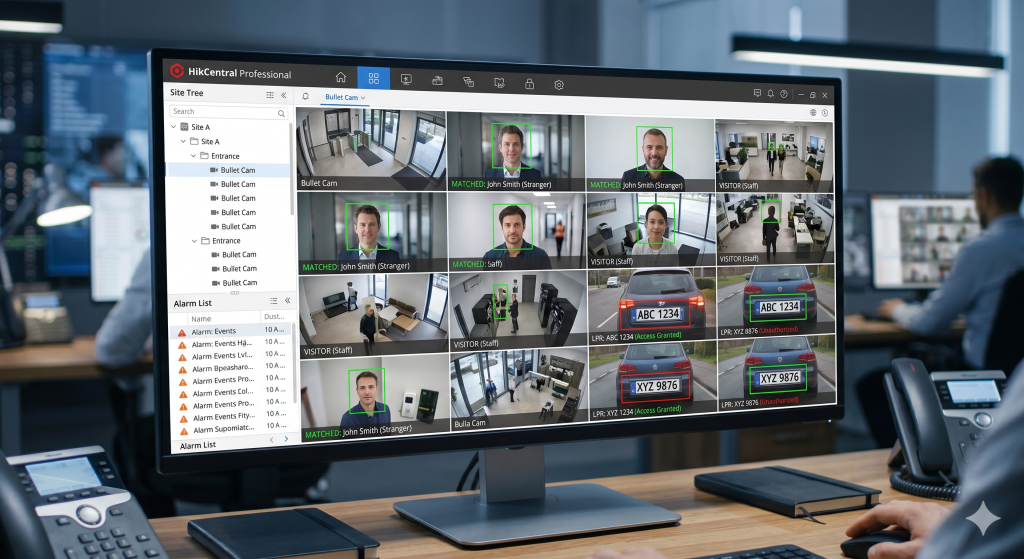Image resolution: width=1024 pixels, height=559 pixels.
Task: Open the Home page icon
Action: [341, 77]
